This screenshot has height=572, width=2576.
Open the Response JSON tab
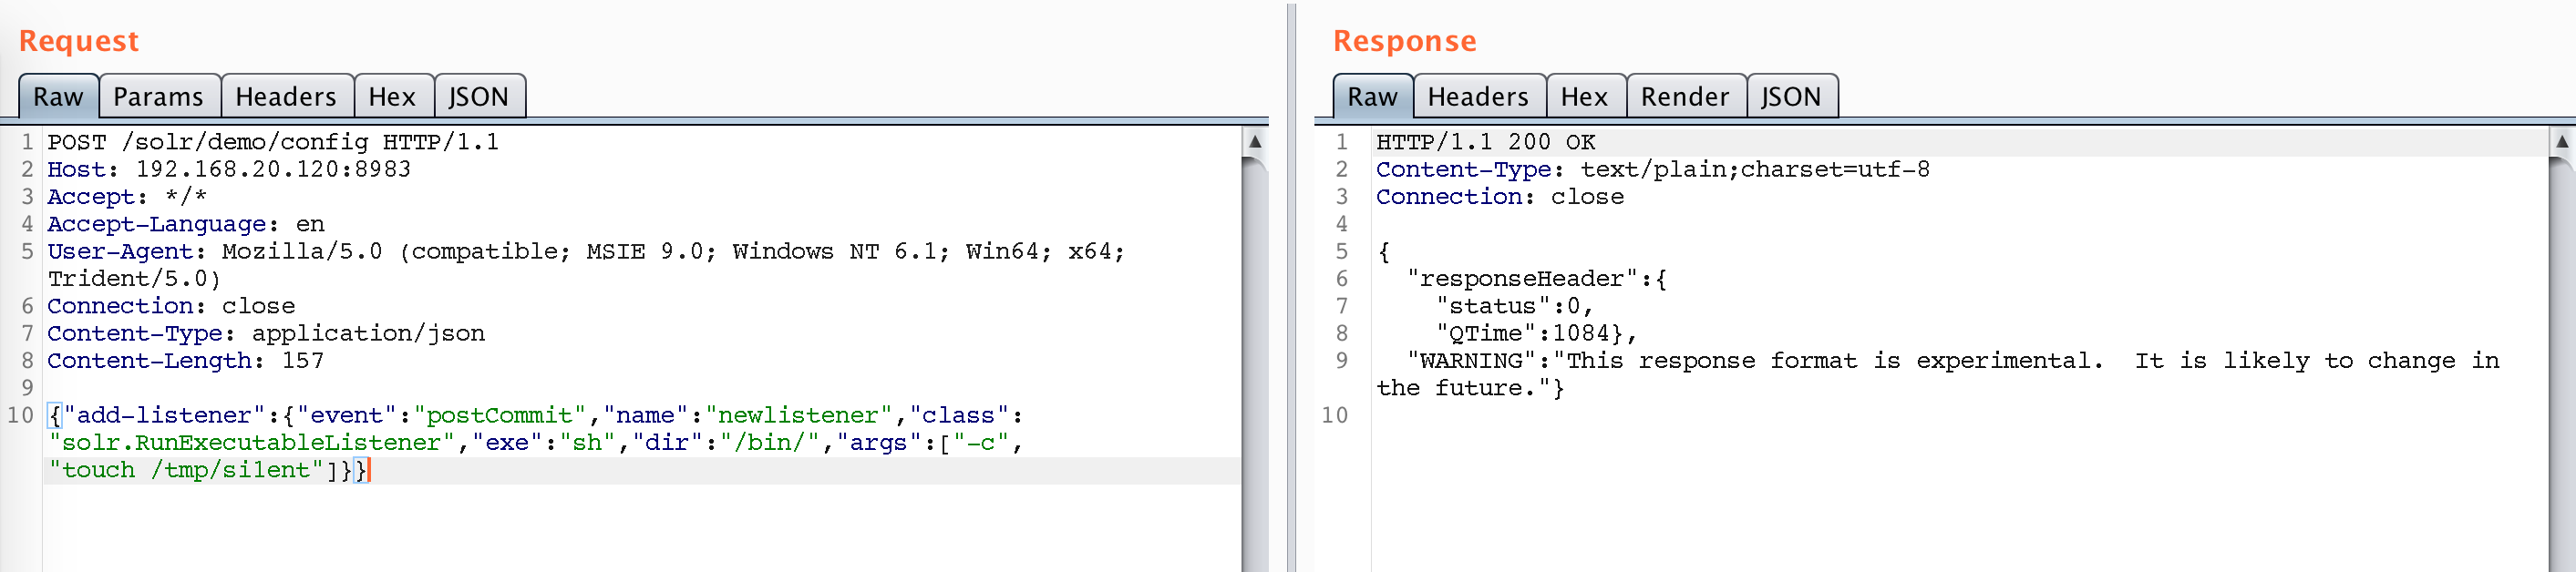tap(1791, 96)
